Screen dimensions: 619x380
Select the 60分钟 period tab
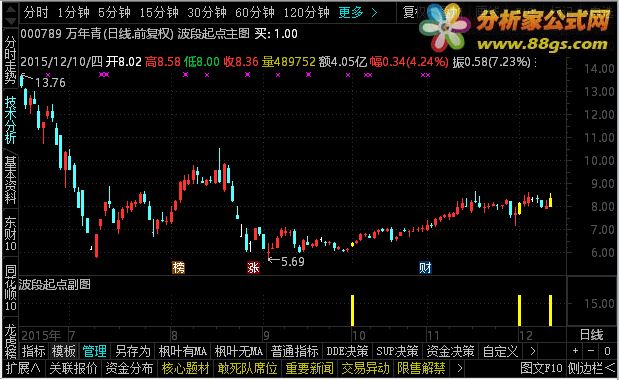pos(255,13)
